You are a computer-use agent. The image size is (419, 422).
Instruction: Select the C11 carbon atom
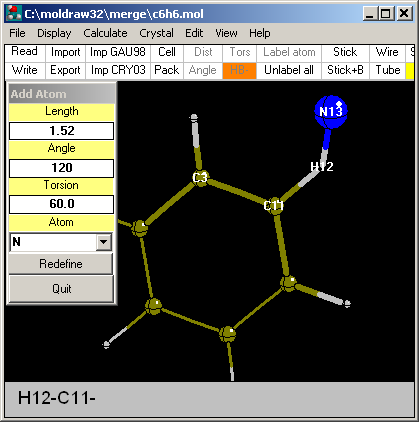(x=274, y=205)
